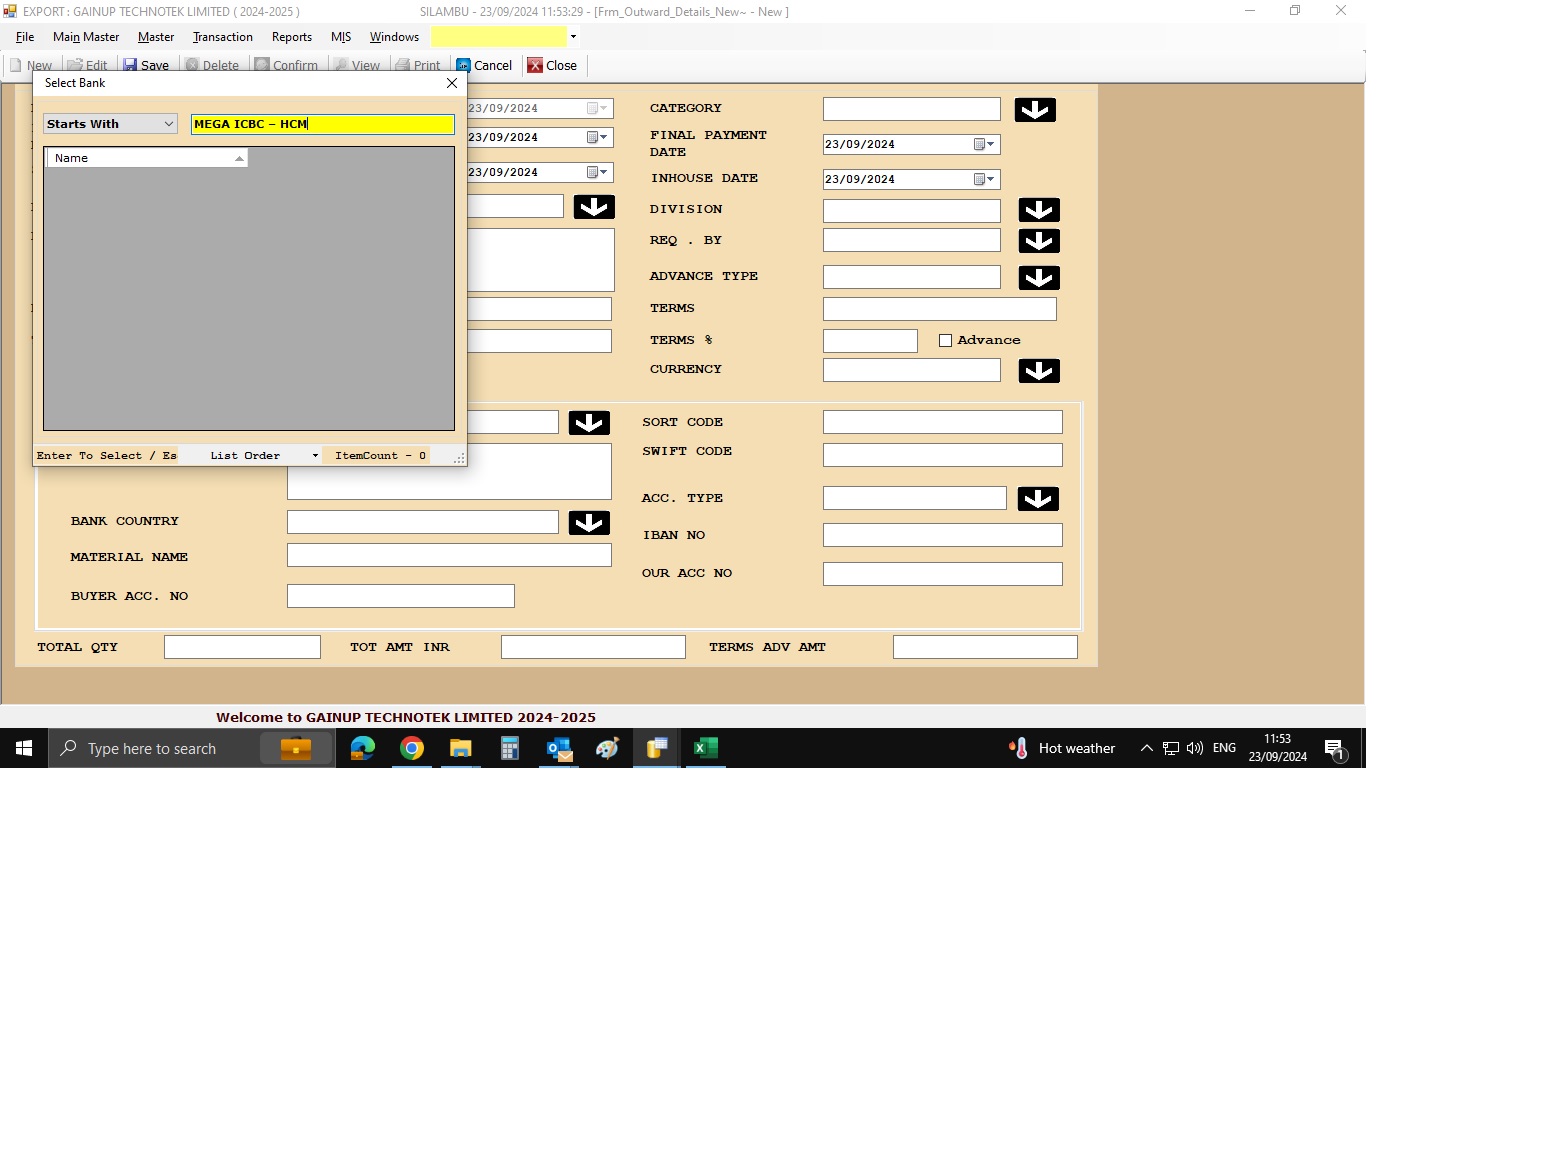Screen dimensions: 1560x1170
Task: Open the ACC. TYPE lookup arrow button
Action: tap(1037, 499)
